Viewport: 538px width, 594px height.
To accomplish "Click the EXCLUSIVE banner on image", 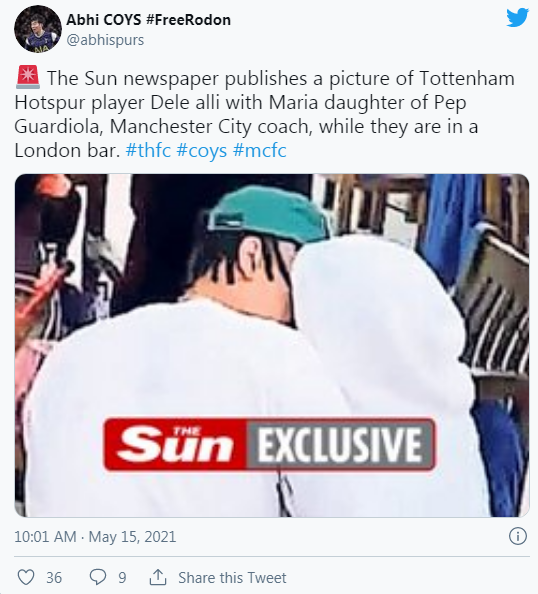I will tap(340, 444).
